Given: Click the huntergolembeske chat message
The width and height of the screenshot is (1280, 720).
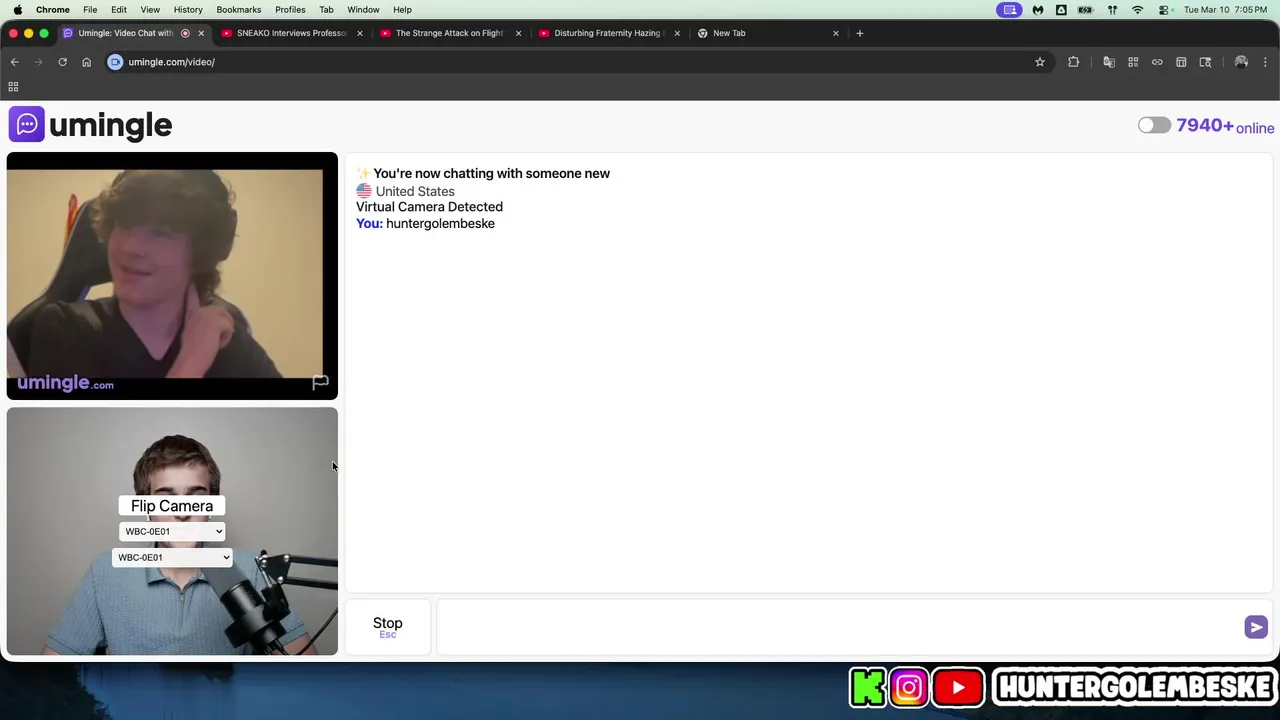Looking at the screenshot, I should pyautogui.click(x=440, y=224).
